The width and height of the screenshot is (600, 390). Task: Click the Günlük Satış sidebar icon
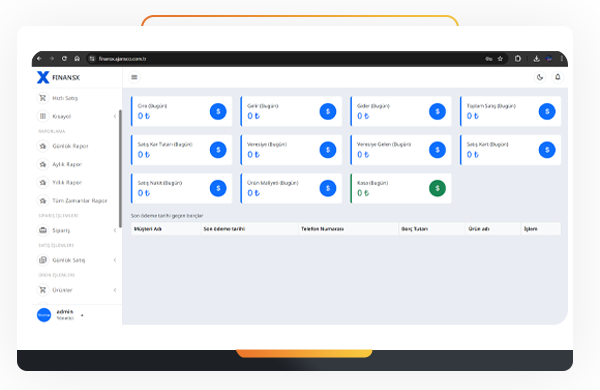tap(43, 260)
